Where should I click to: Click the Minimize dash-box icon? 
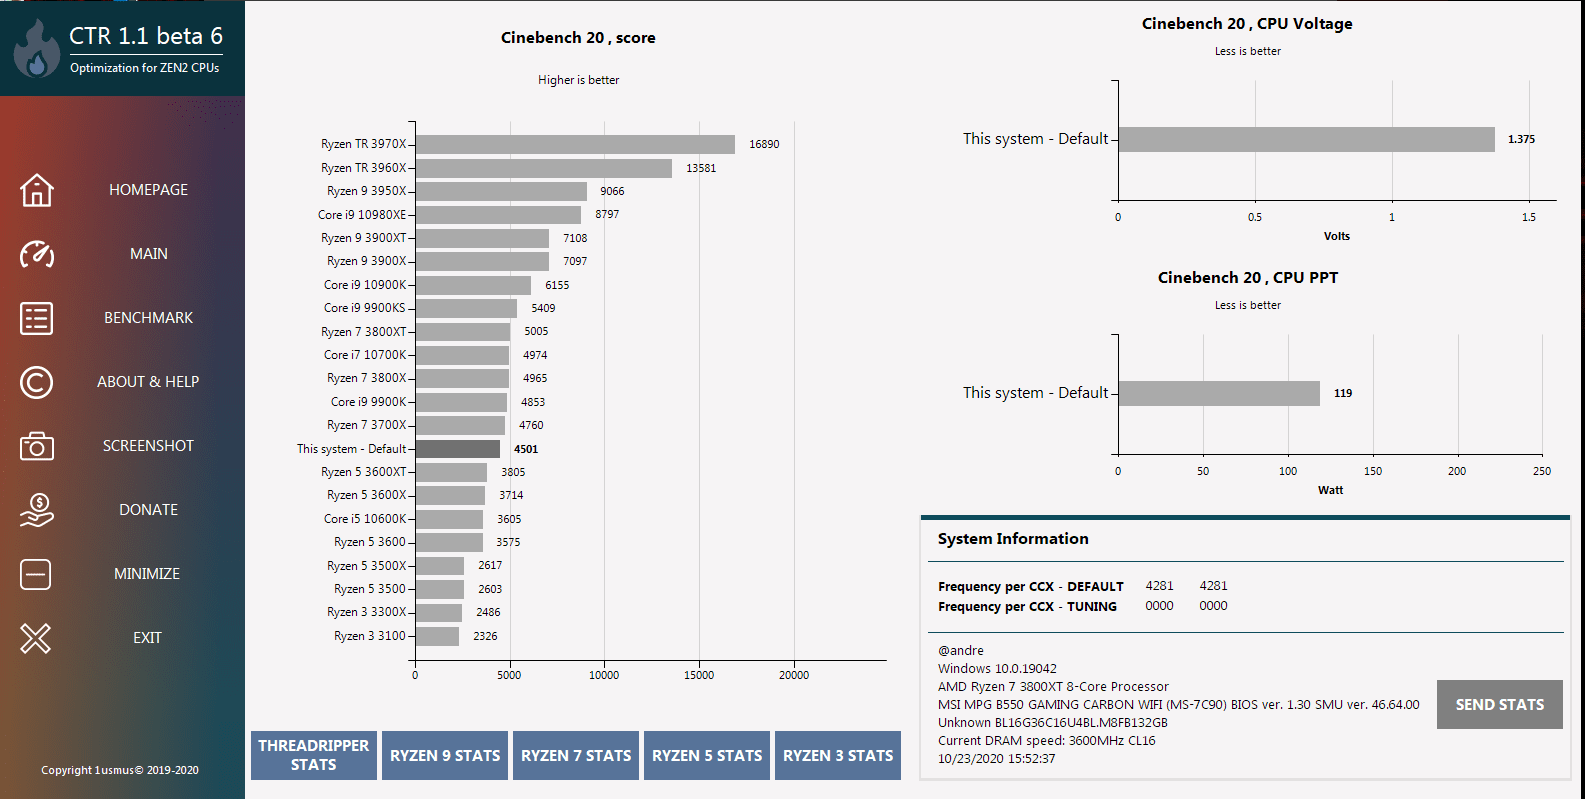tap(36, 574)
